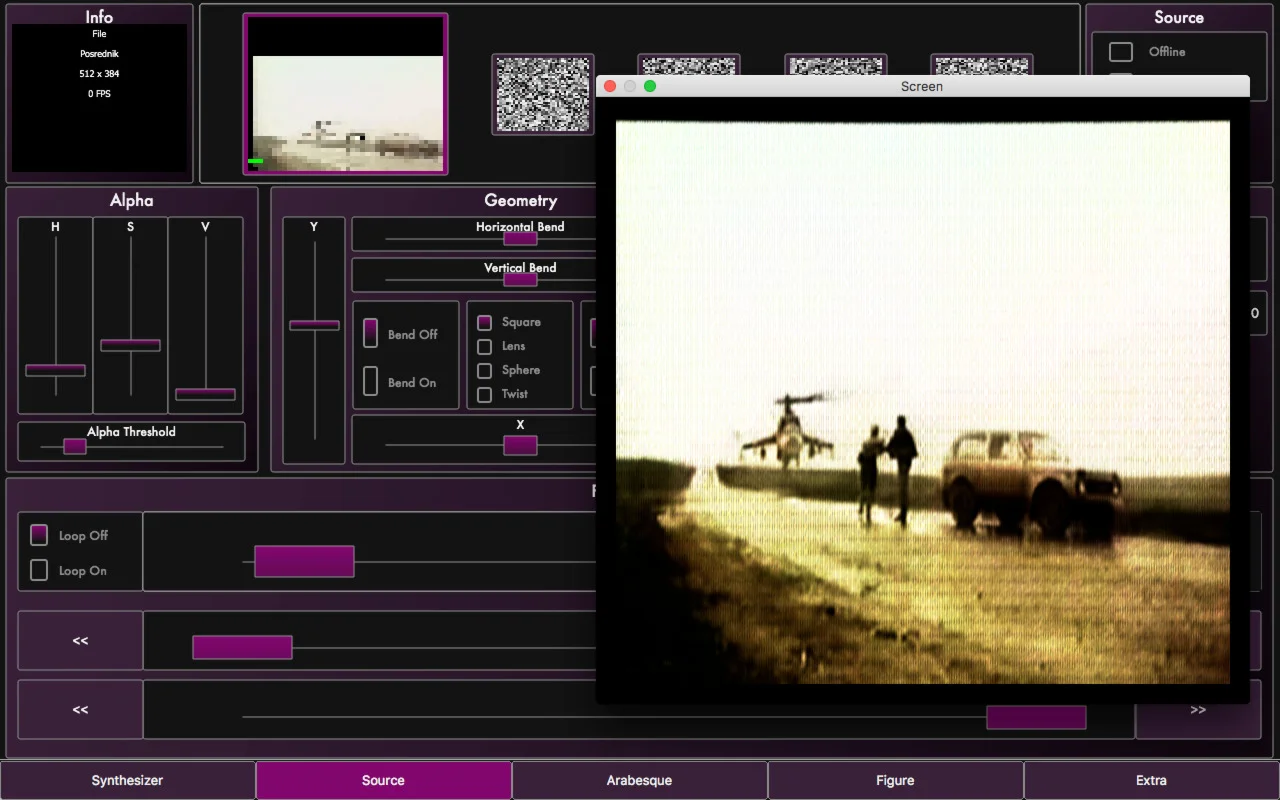Click the Alpha S channel slider handle
This screenshot has height=800, width=1280.
tap(130, 345)
